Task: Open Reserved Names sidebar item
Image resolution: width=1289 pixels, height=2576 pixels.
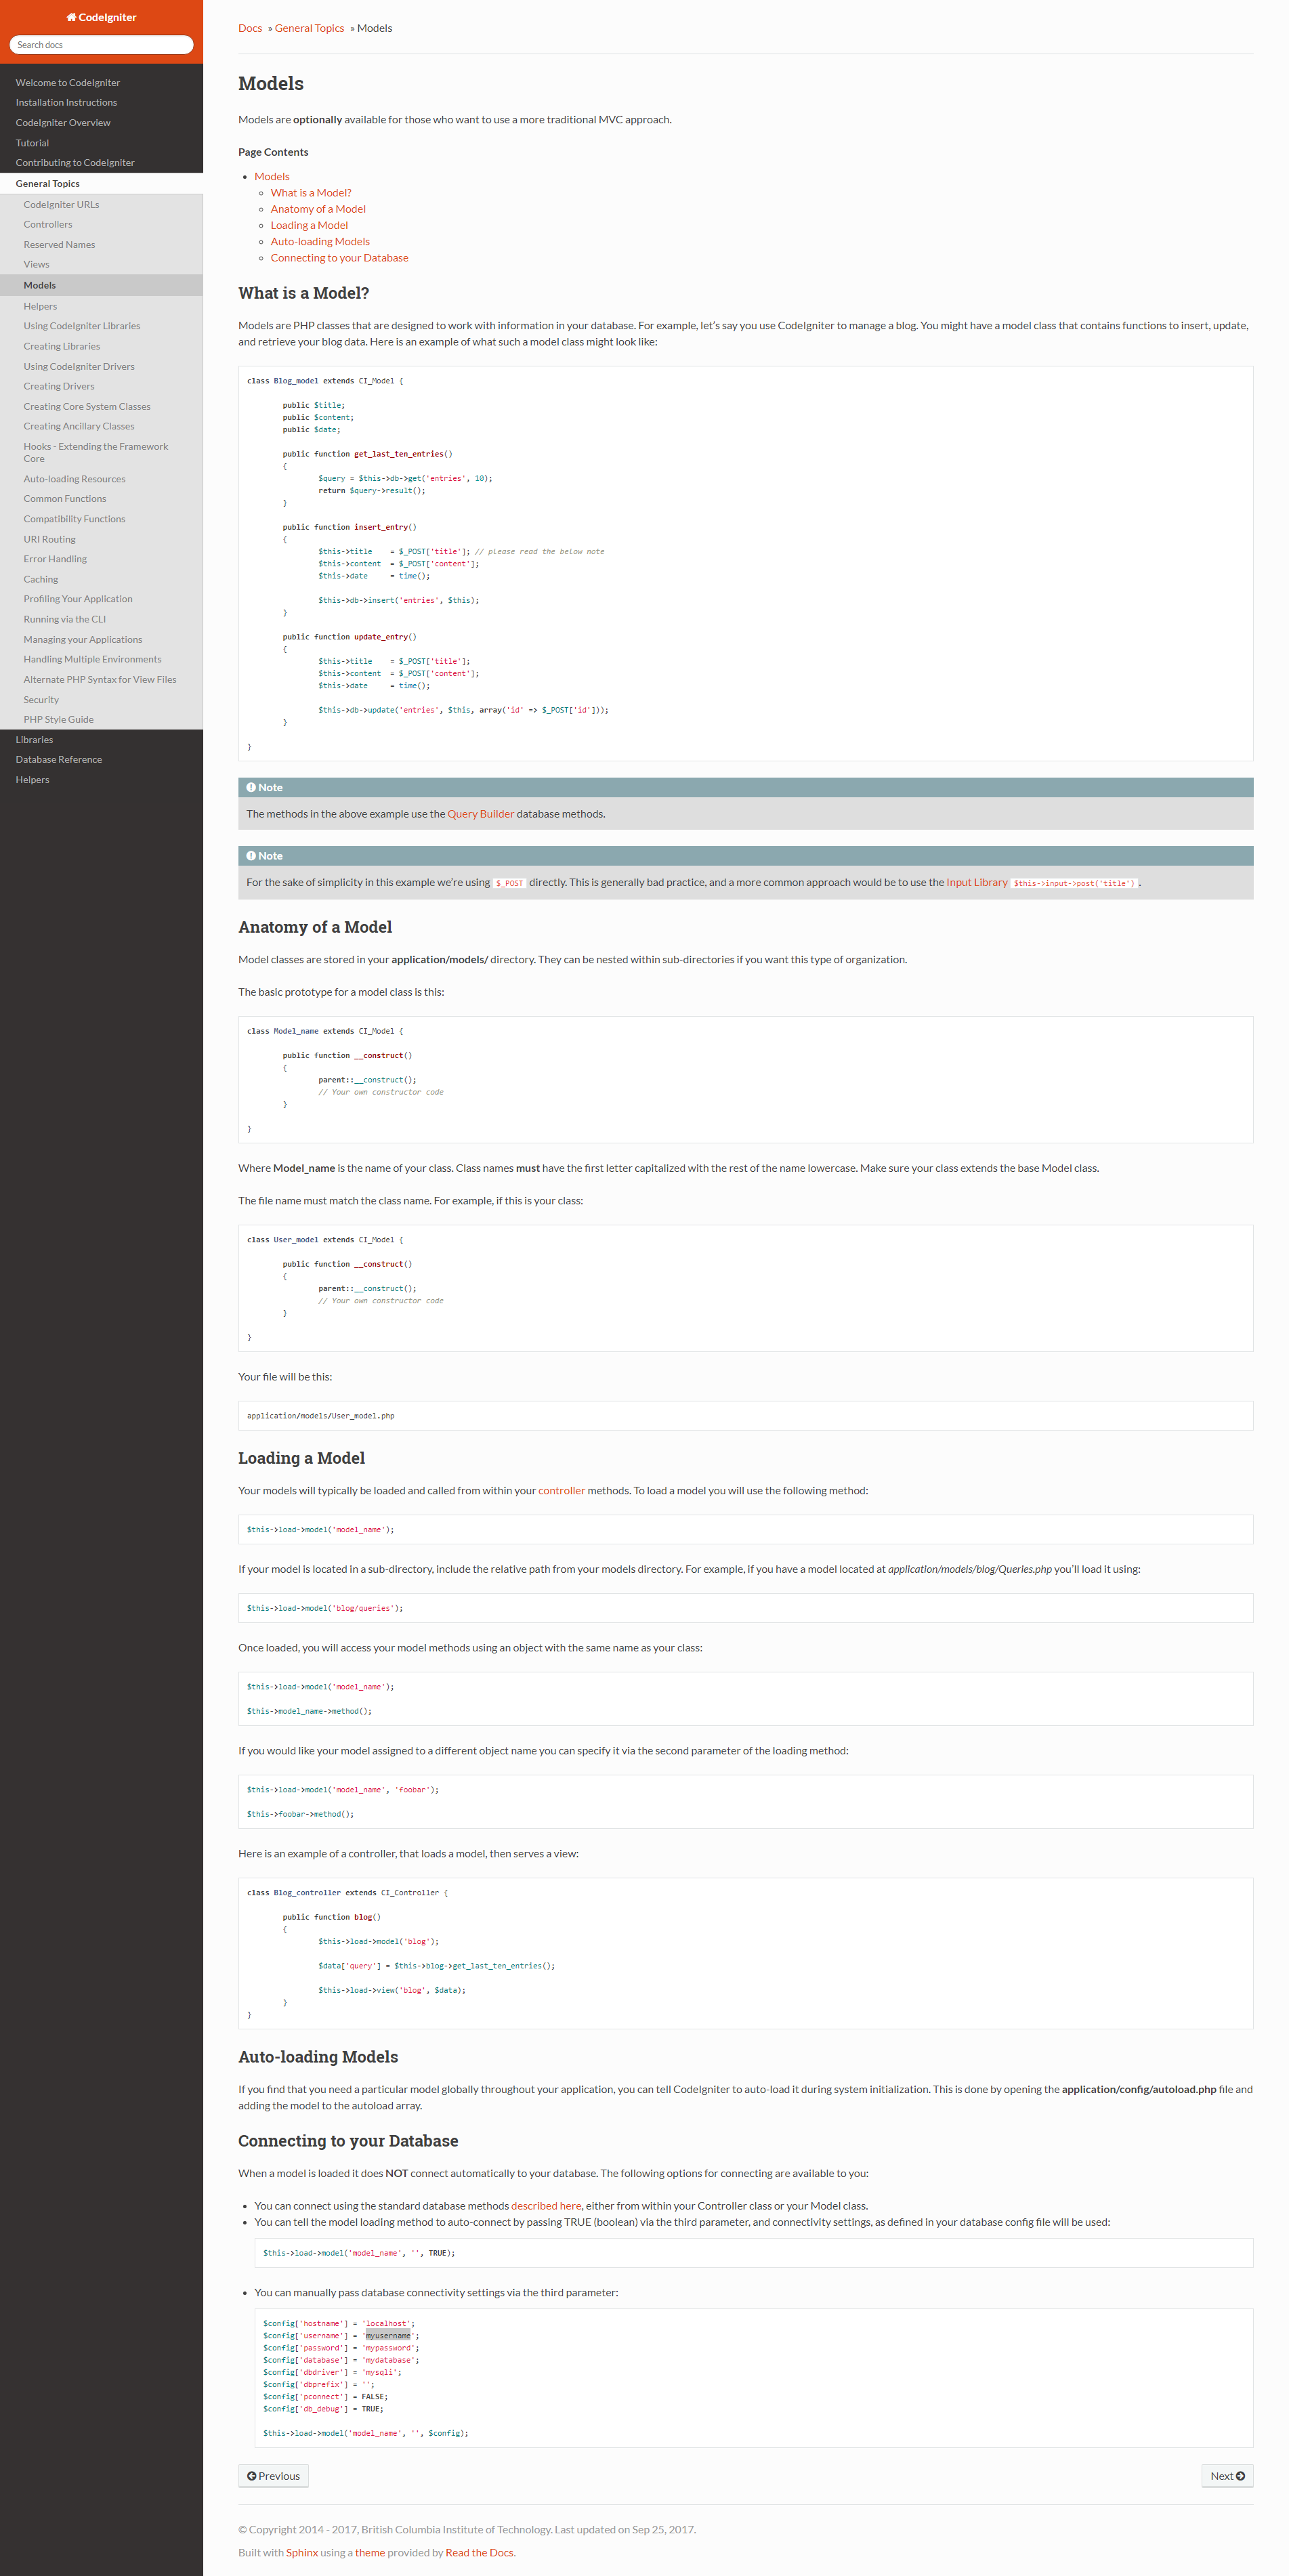Action: tap(101, 245)
